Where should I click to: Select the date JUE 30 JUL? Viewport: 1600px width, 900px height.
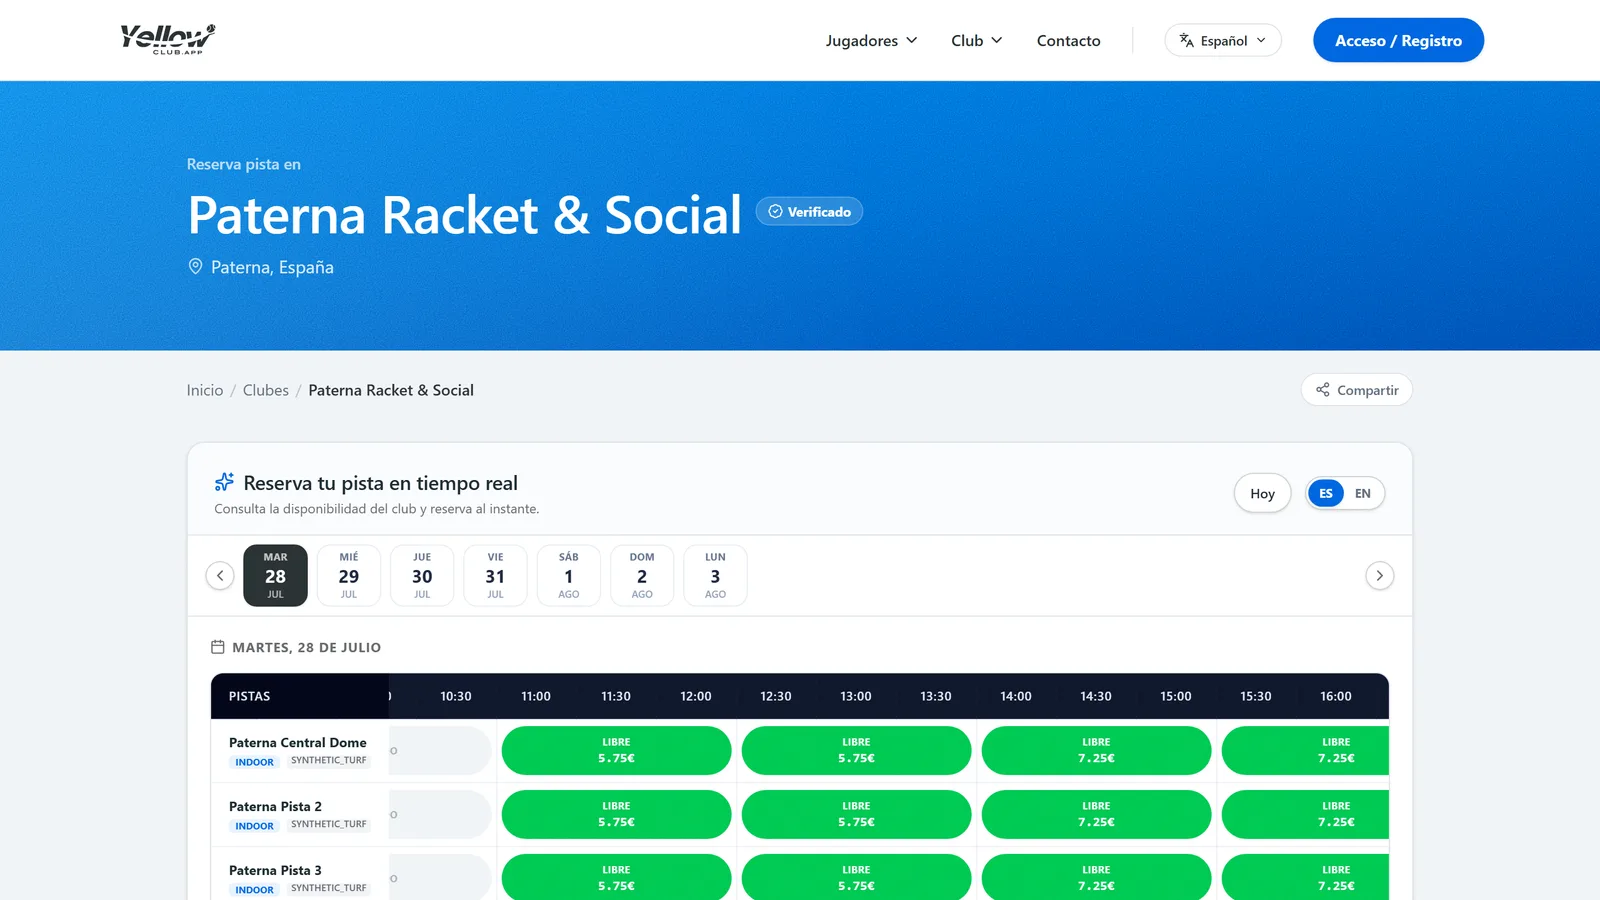click(x=422, y=575)
